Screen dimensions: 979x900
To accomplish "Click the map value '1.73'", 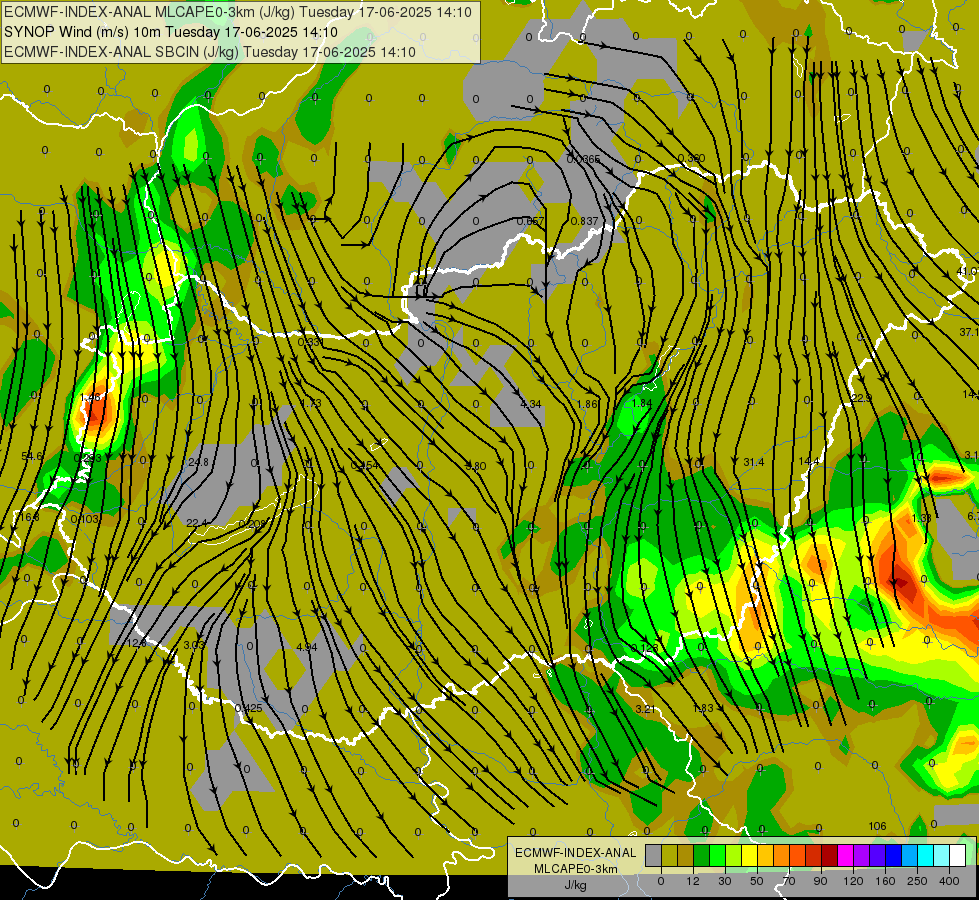I will point(311,403).
